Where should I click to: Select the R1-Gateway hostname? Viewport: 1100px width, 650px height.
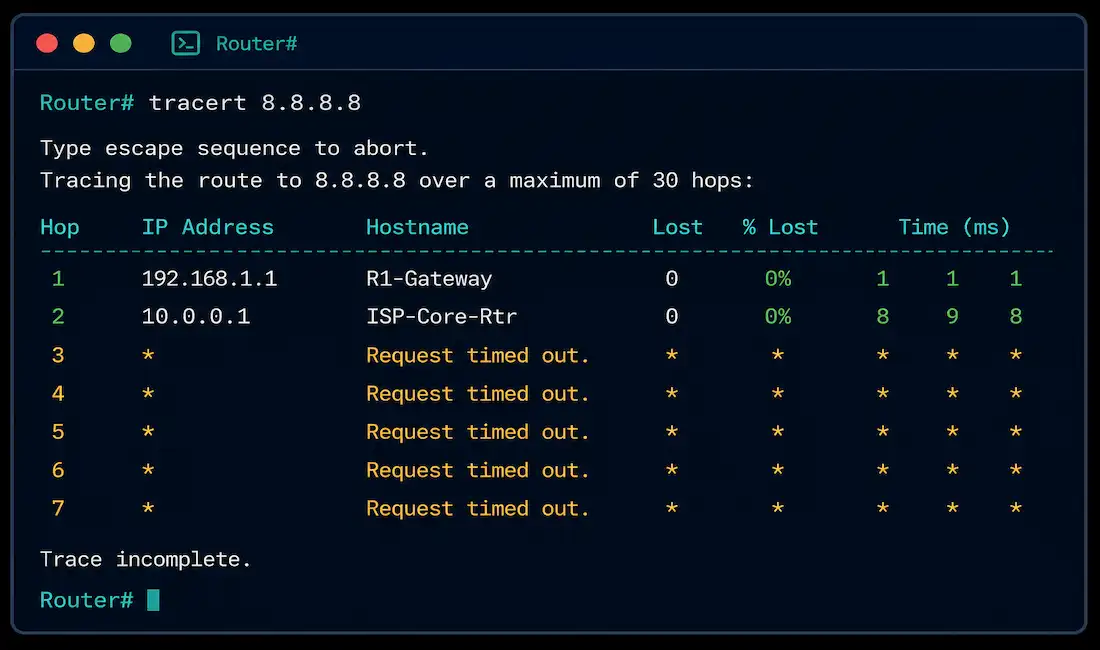[429, 279]
